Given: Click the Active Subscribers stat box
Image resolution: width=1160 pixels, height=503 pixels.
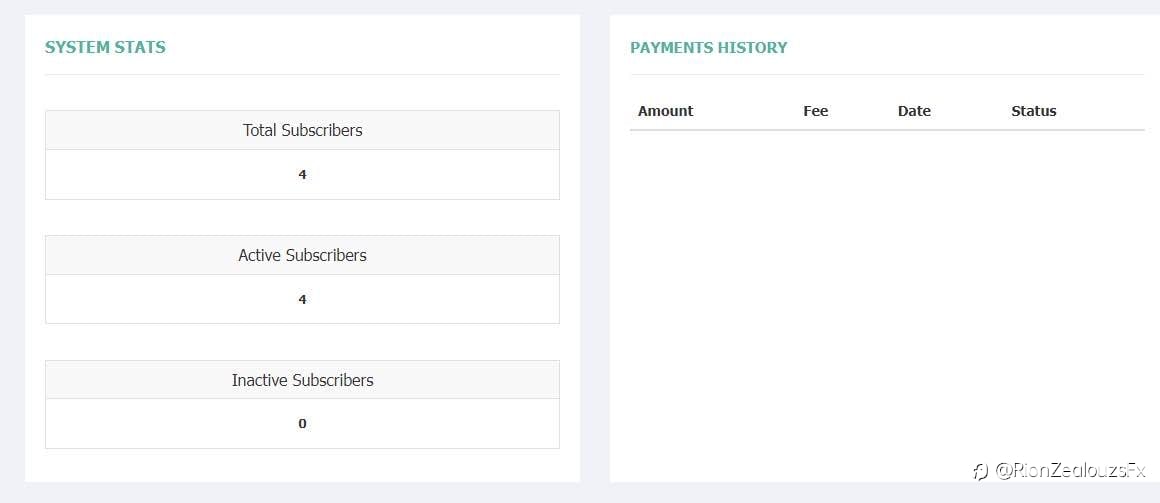Looking at the screenshot, I should pos(302,280).
